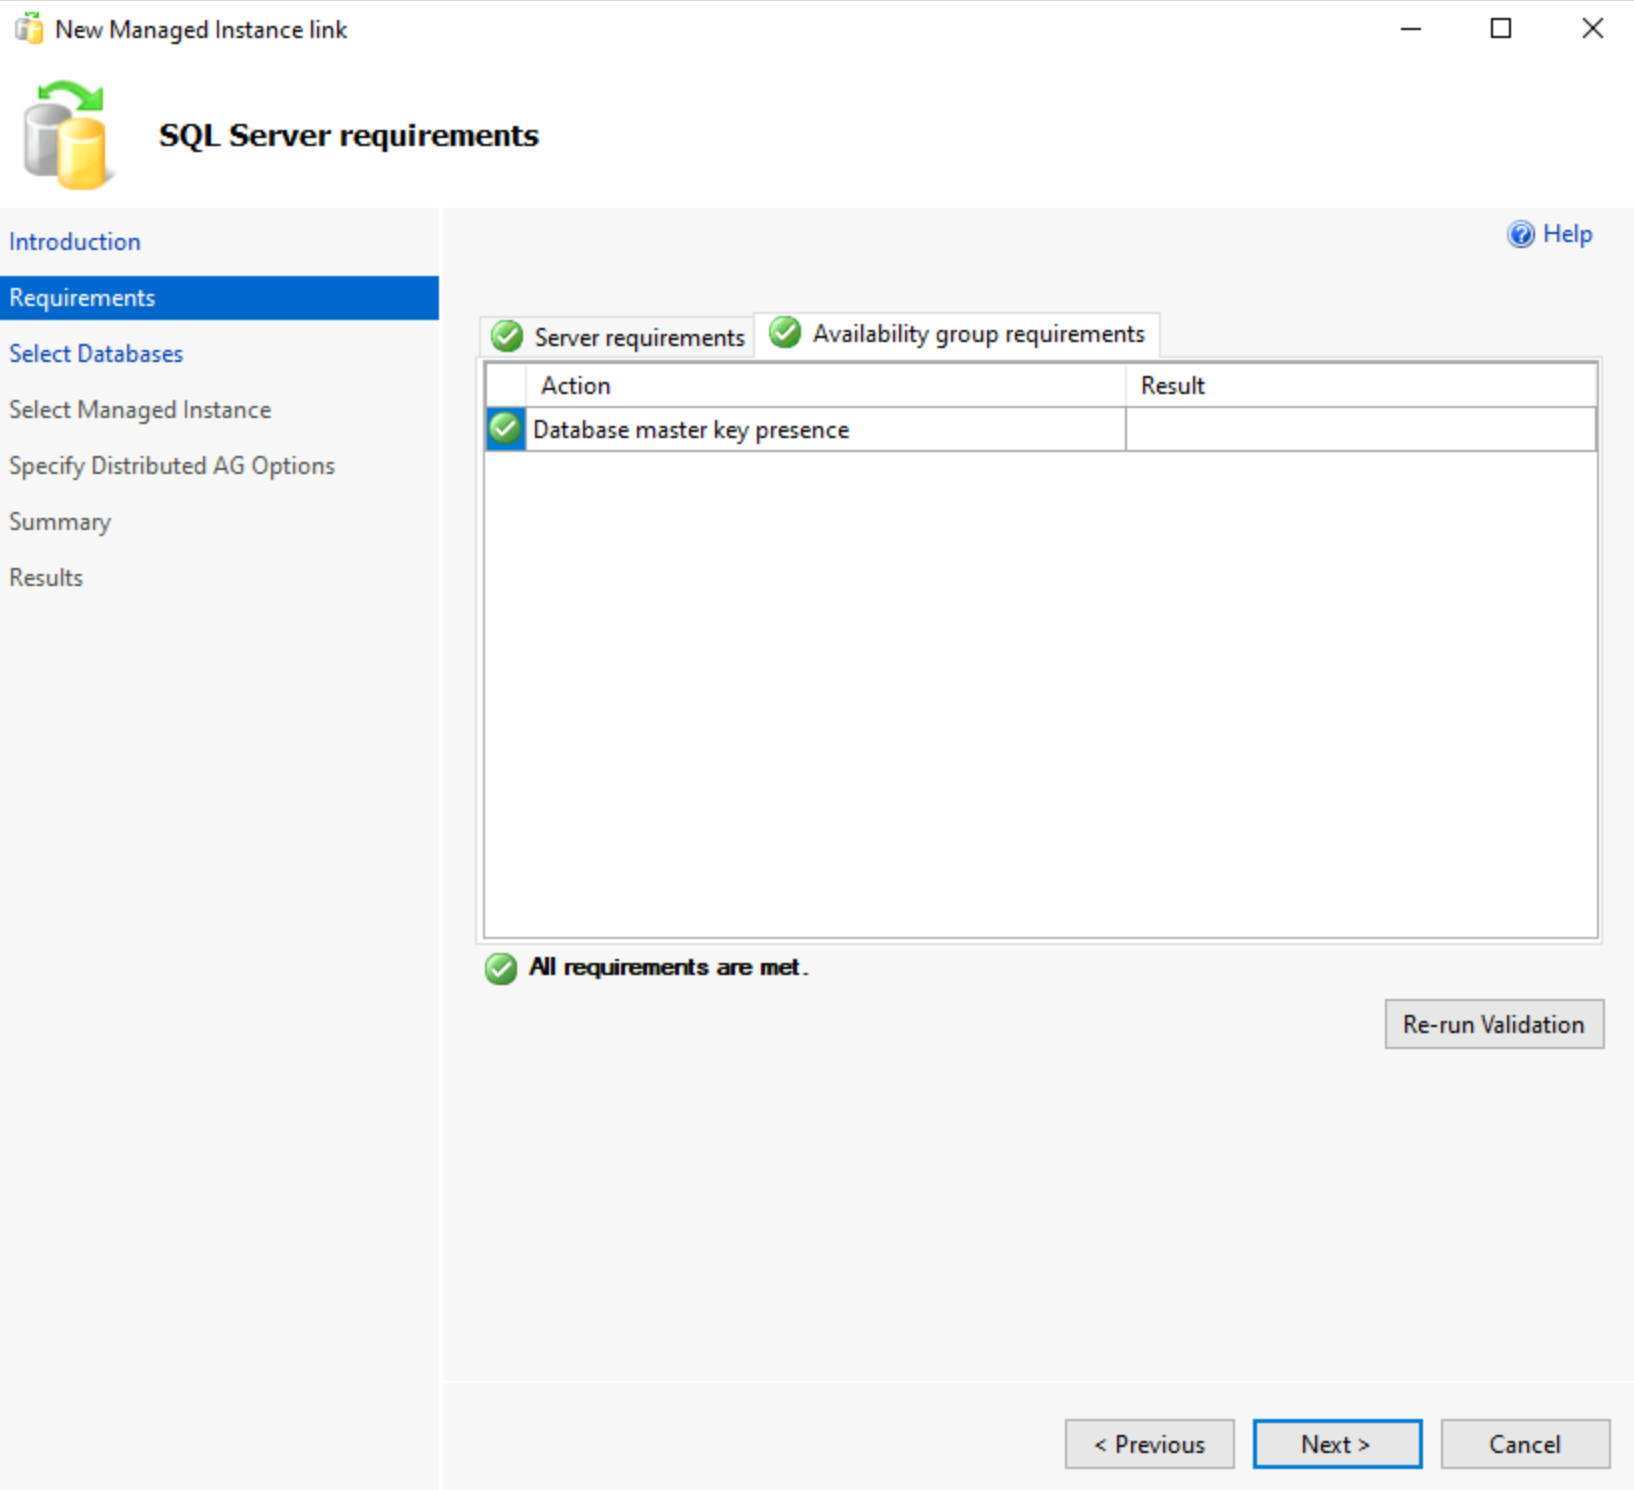Open Specify Distributed AG Options step

pos(171,465)
